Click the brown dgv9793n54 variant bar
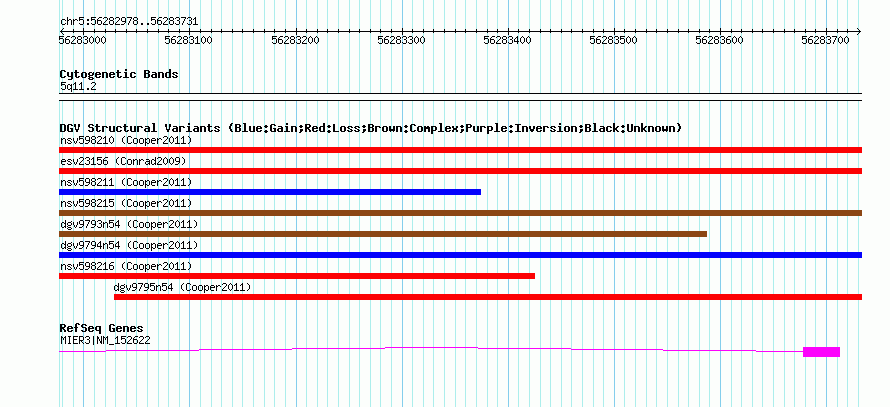The width and height of the screenshot is (890, 407). [383, 234]
